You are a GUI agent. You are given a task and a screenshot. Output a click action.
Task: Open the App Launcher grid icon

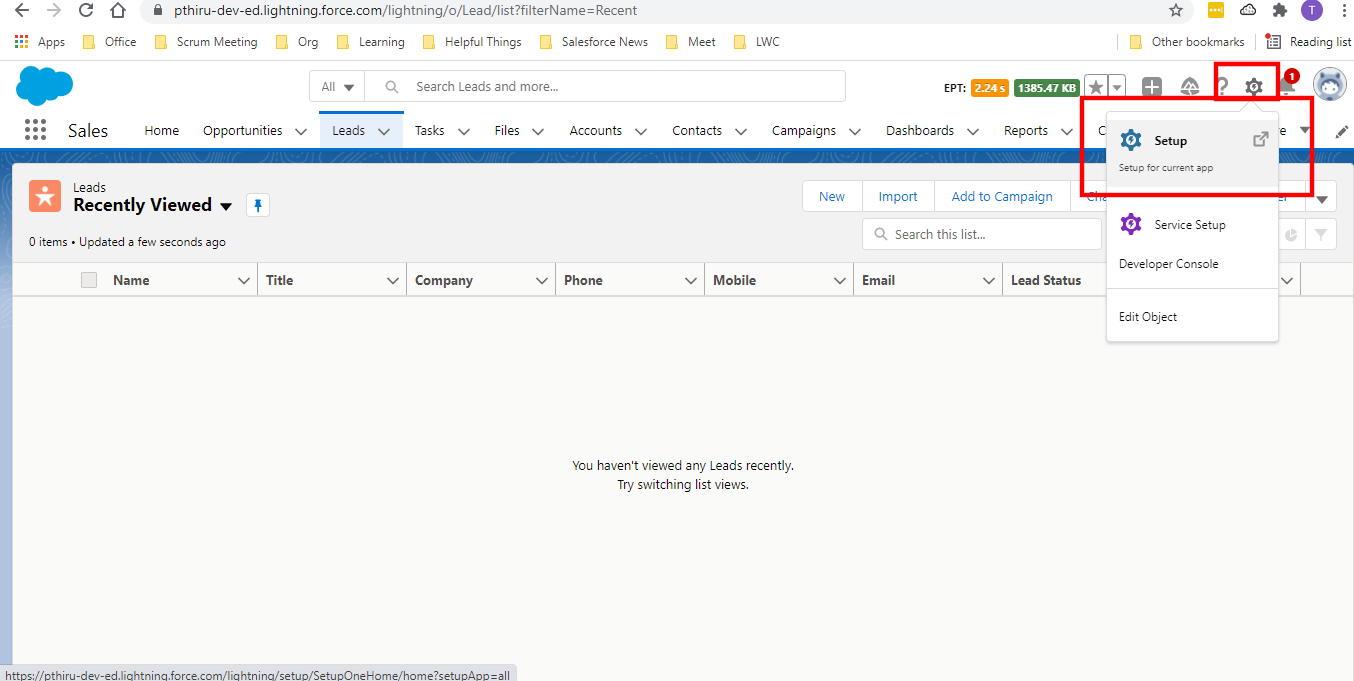(35, 129)
